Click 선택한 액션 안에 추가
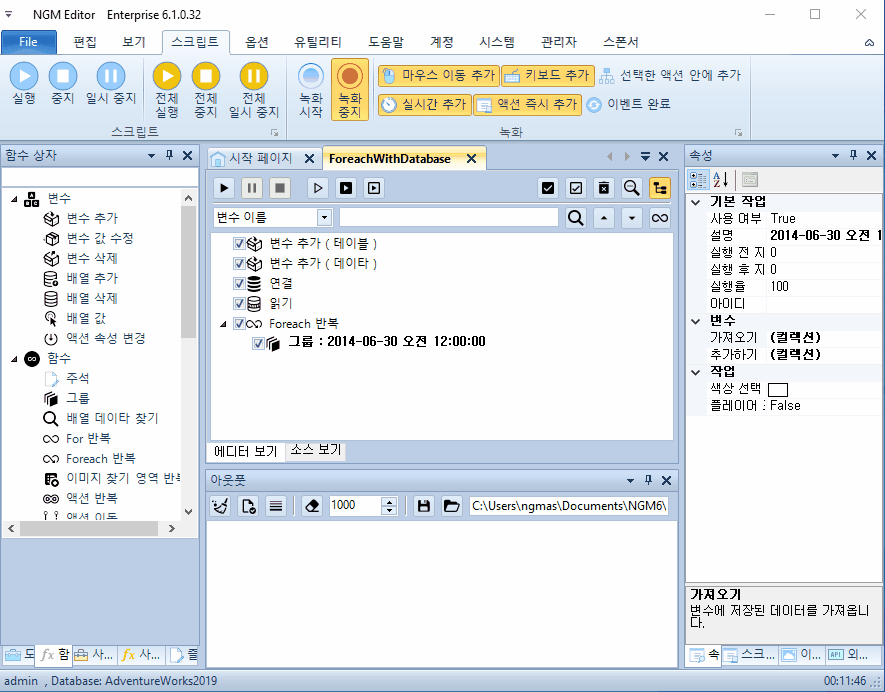Image resolution: width=885 pixels, height=692 pixels. click(x=670, y=75)
